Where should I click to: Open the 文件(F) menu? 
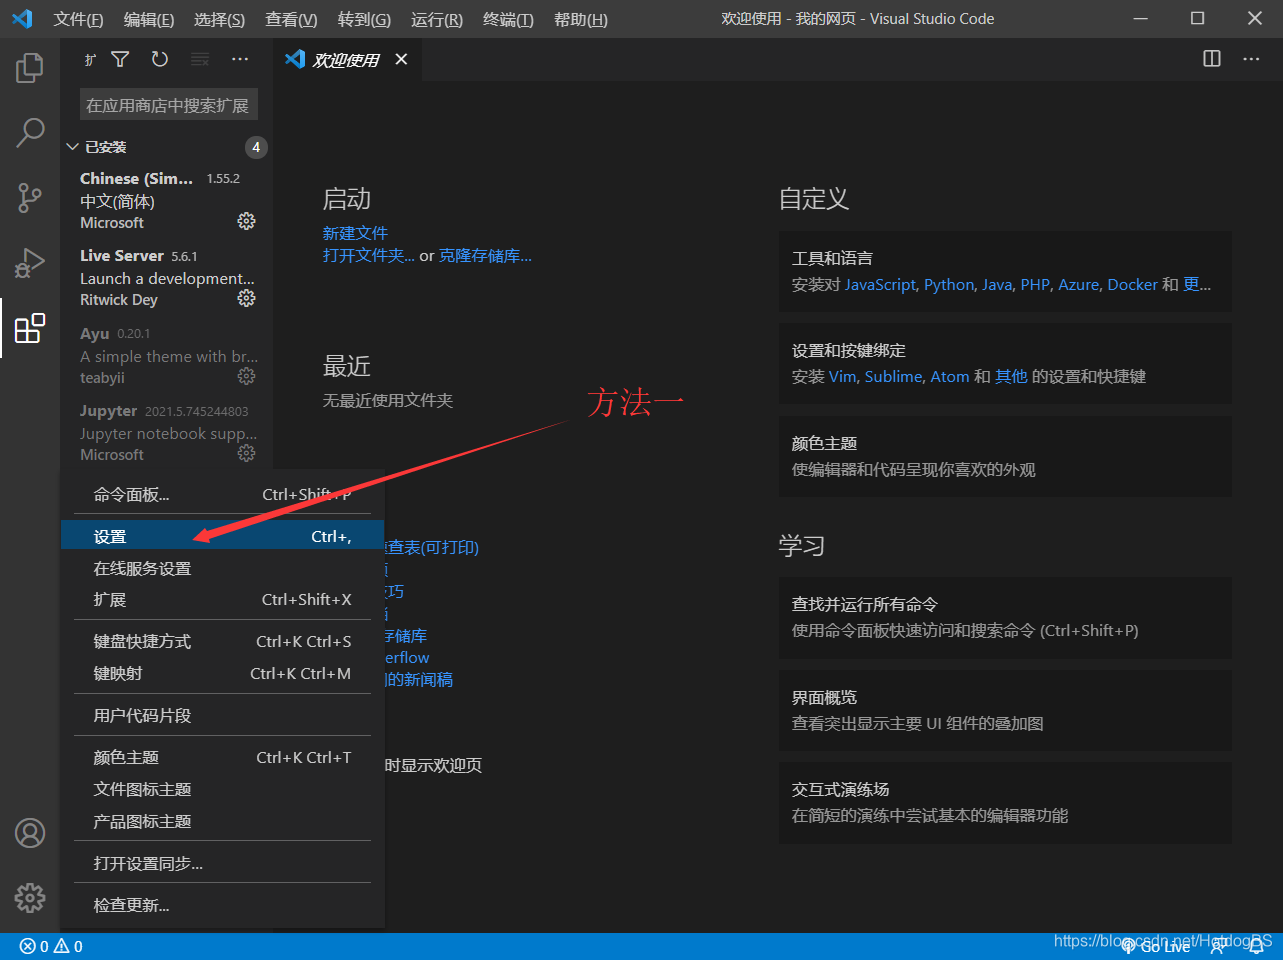[x=78, y=19]
